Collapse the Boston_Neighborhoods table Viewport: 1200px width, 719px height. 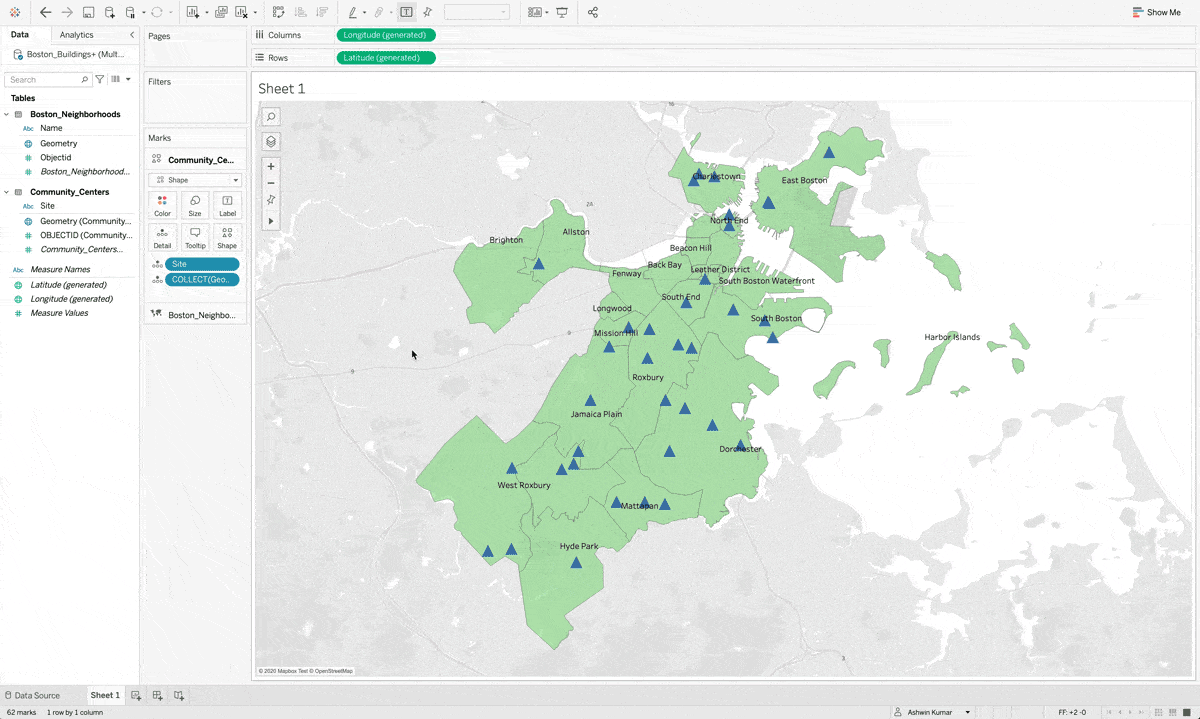click(x=7, y=114)
